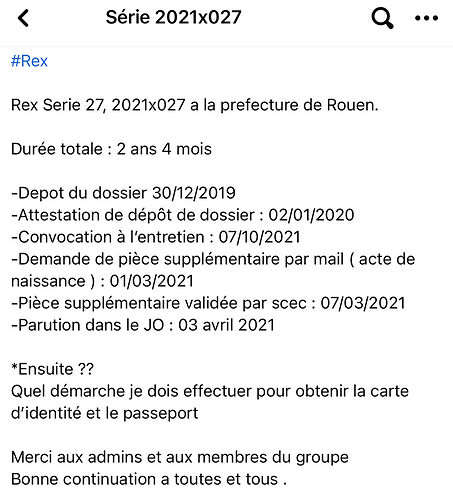The height and width of the screenshot is (500, 453).
Task: Click the Attestation de dépôt de dossier line
Action: click(x=183, y=215)
